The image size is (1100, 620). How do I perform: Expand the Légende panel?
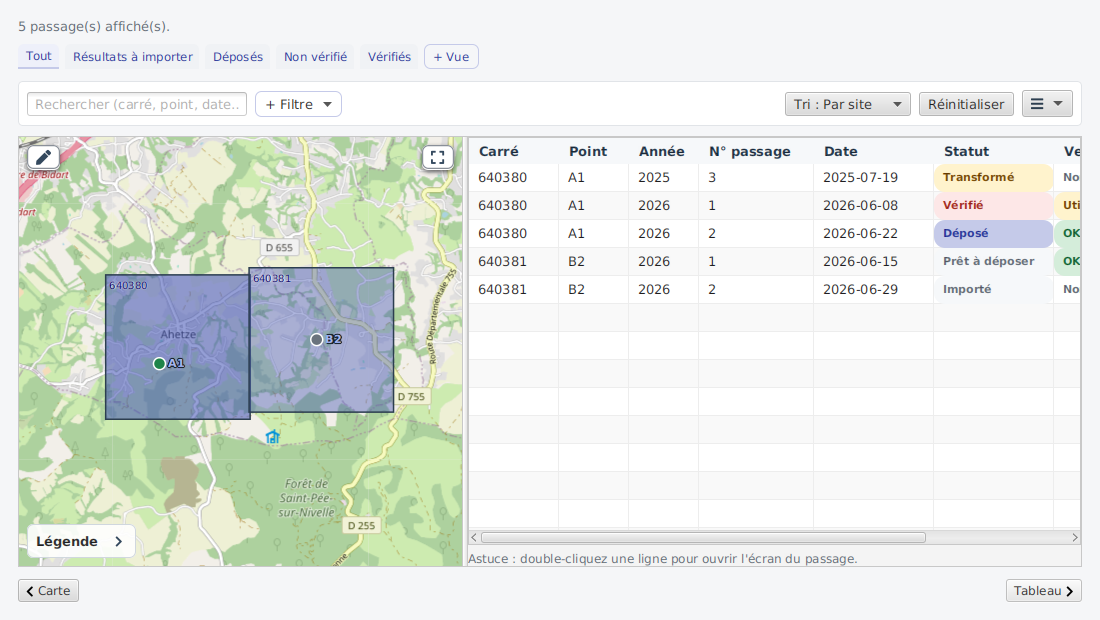pyautogui.click(x=80, y=541)
